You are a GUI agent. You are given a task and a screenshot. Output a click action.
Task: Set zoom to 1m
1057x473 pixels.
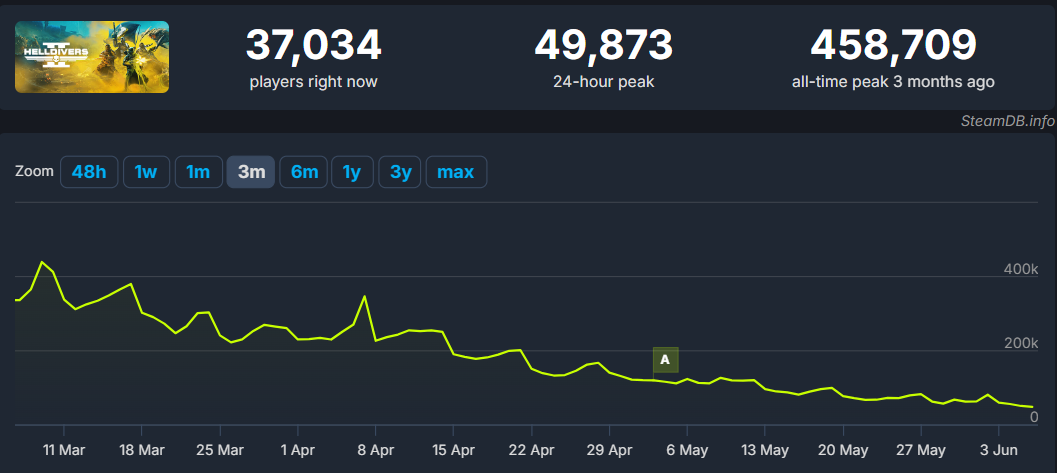pyautogui.click(x=198, y=172)
